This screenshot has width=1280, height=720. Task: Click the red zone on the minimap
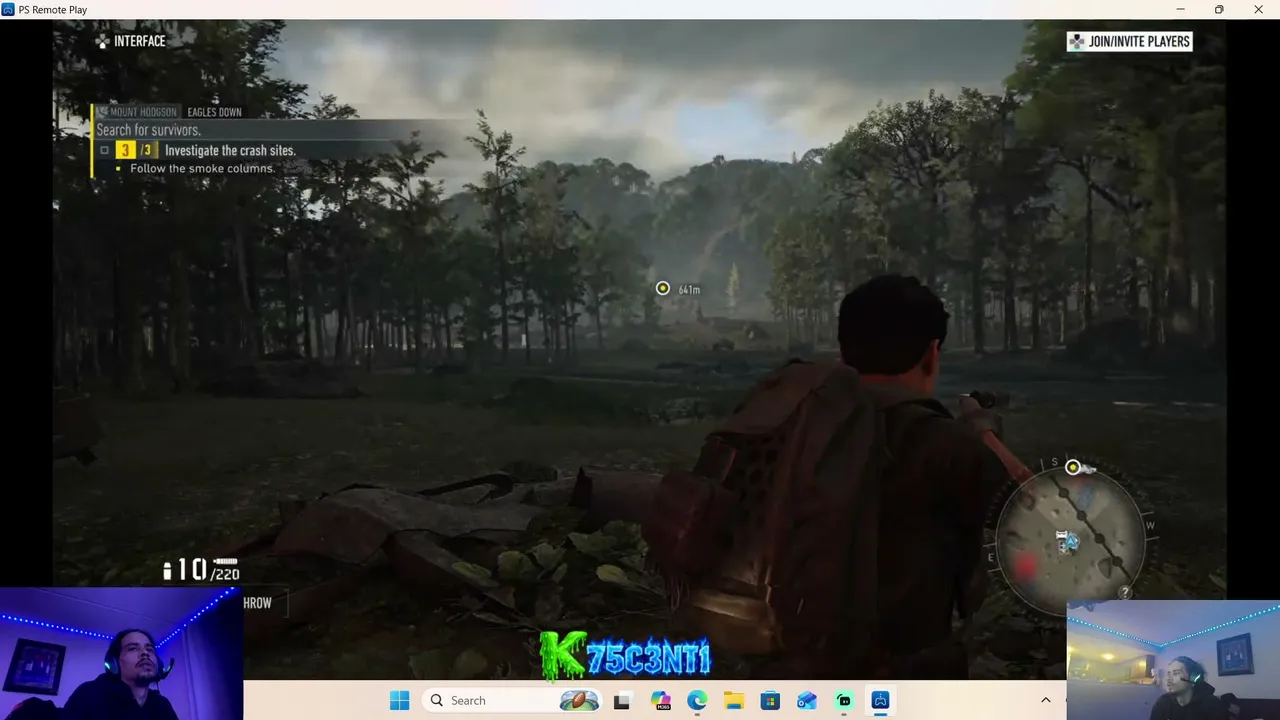(1024, 566)
